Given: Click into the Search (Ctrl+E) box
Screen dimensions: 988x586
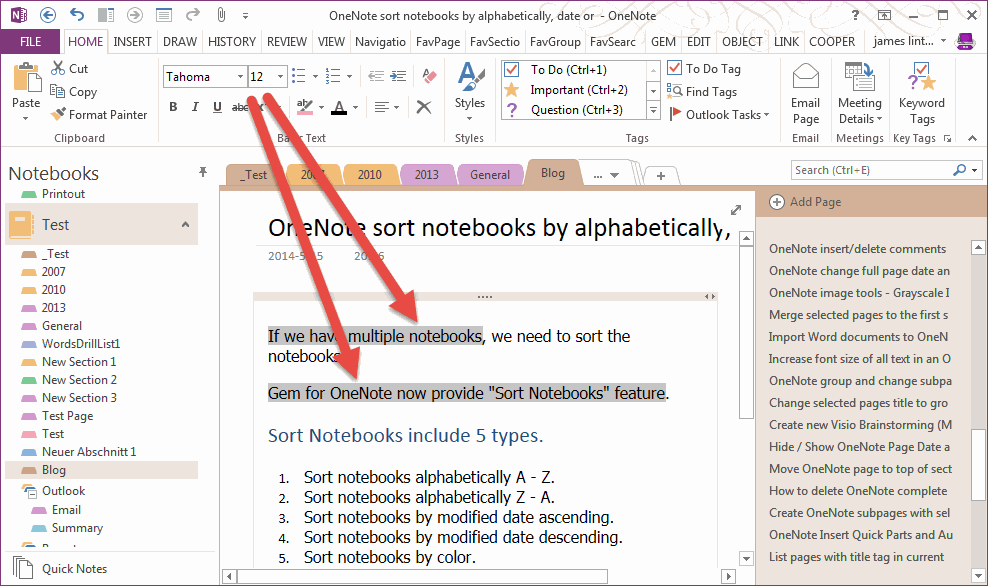Looking at the screenshot, I should [872, 170].
